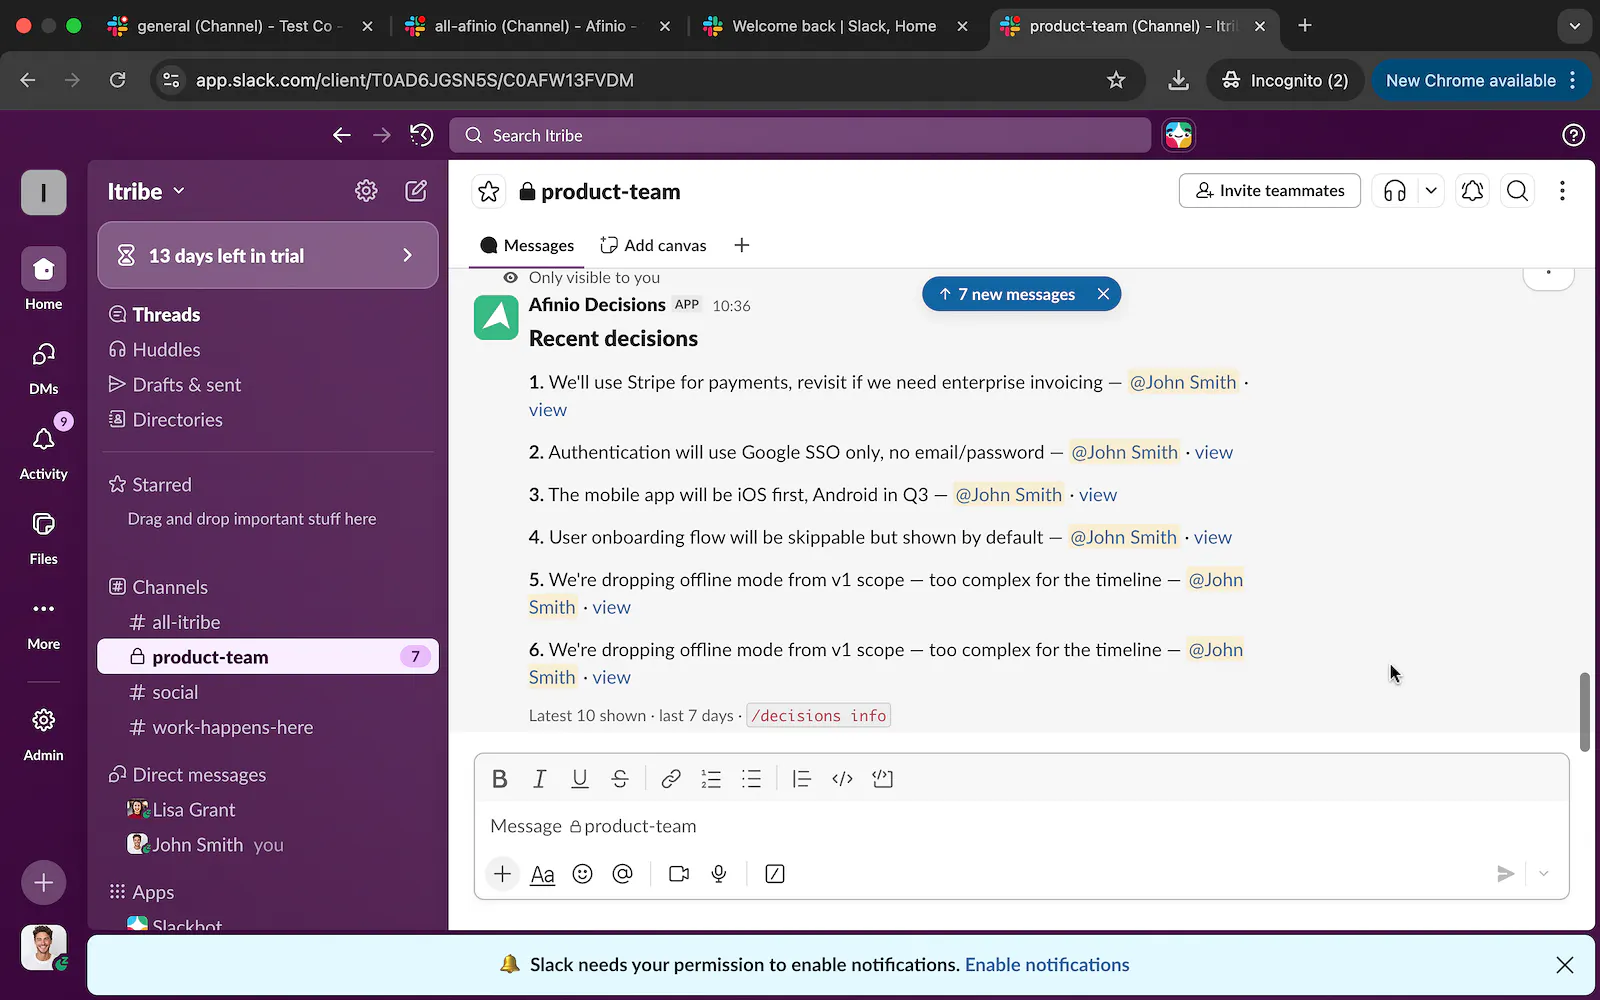Viewport: 1600px width, 1000px height.
Task: Toggle the Aa formatting toolbar
Action: coord(542,874)
